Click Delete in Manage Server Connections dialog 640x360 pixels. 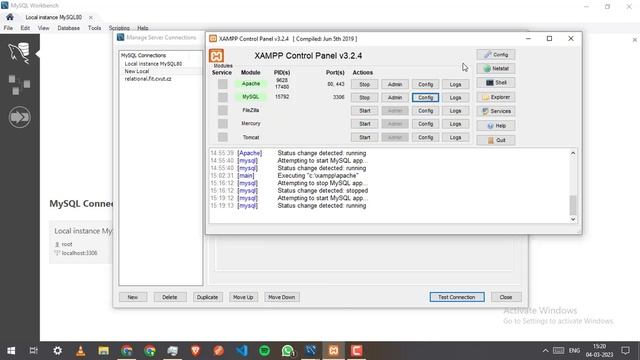(170, 297)
